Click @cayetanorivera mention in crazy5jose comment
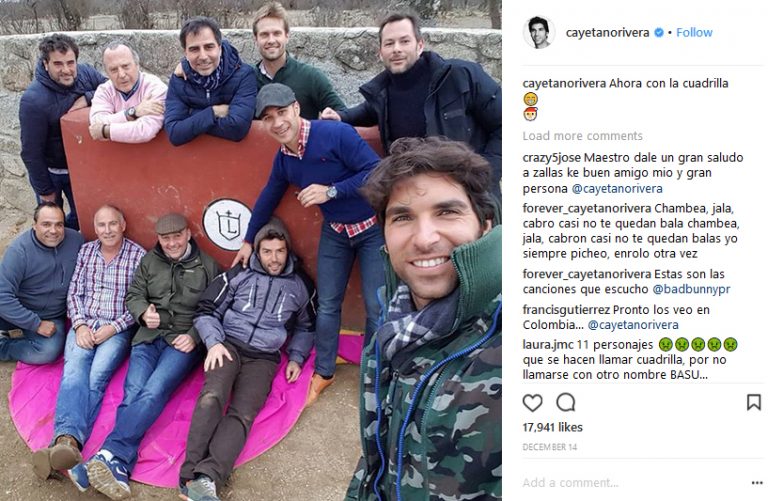The image size is (768, 501). pyautogui.click(x=617, y=189)
